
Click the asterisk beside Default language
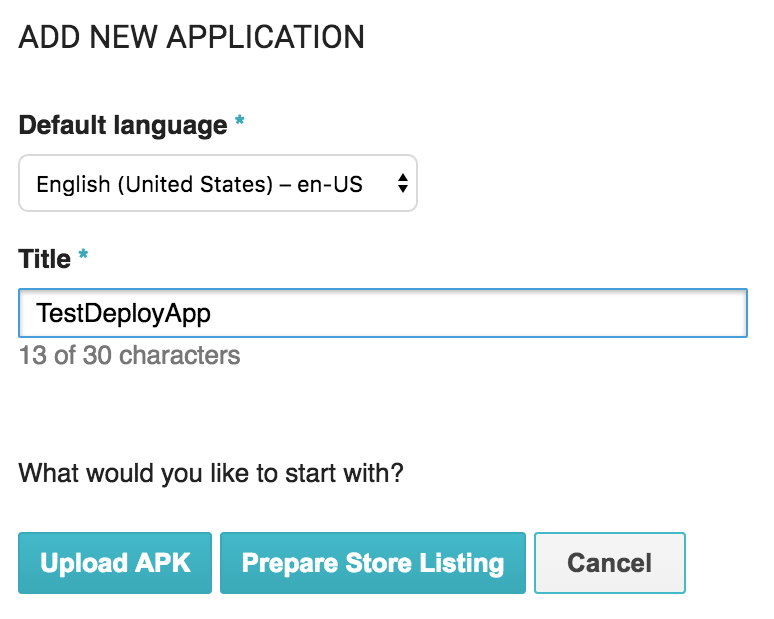click(239, 124)
